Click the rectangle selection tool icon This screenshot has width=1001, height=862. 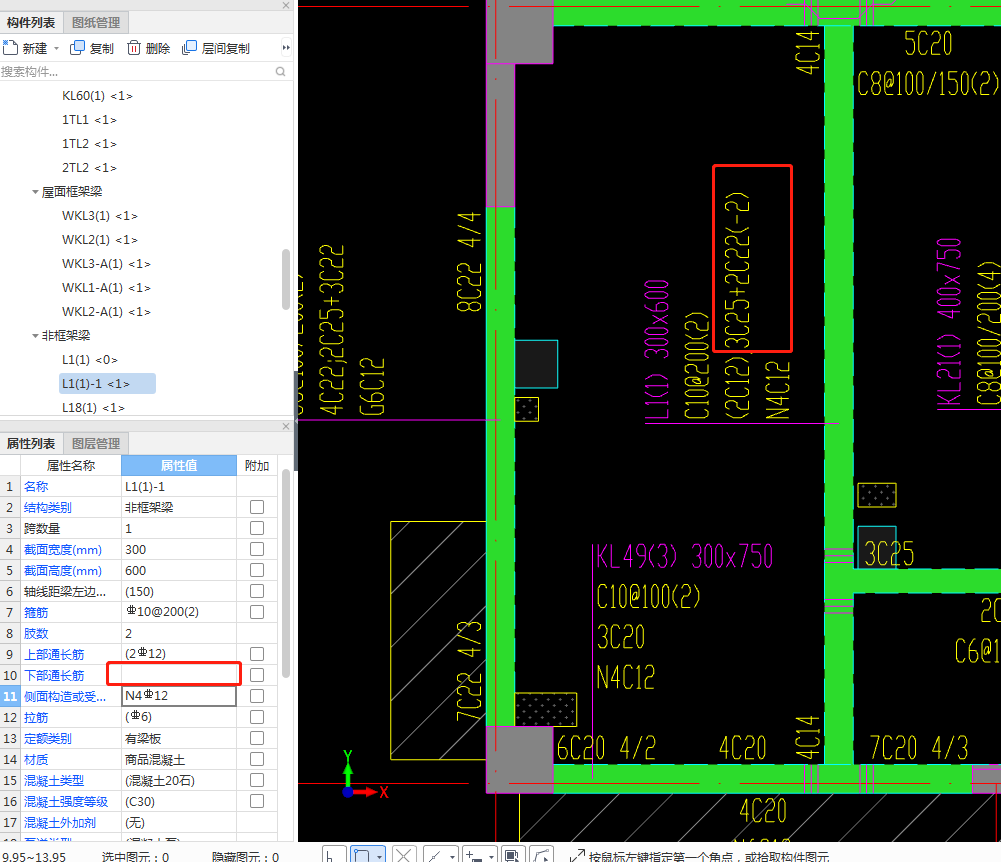(361, 854)
